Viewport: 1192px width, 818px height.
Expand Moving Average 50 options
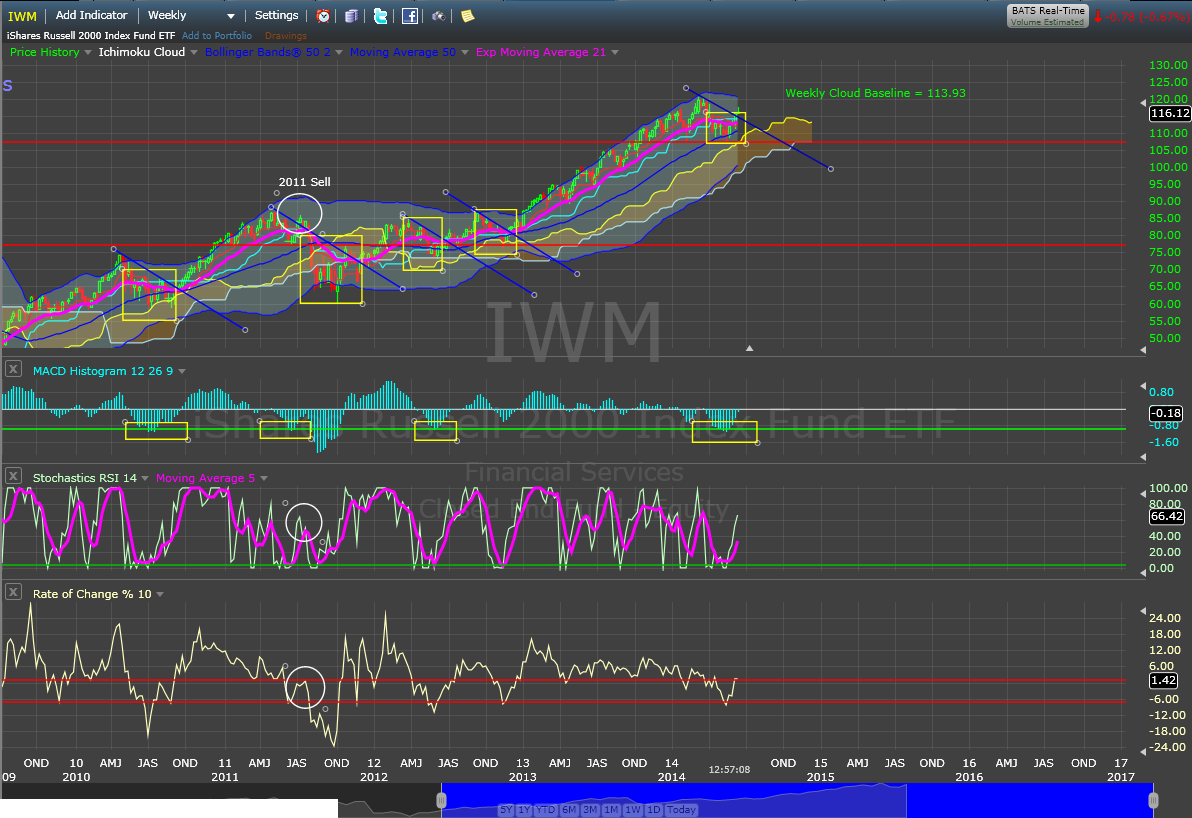click(x=464, y=52)
